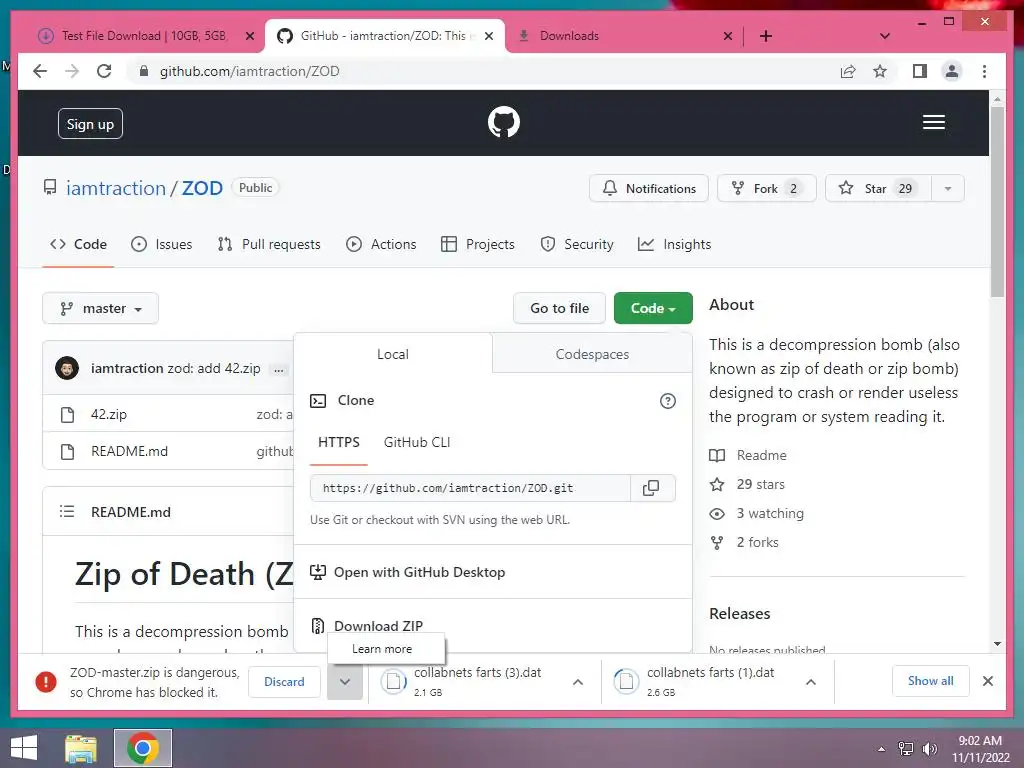Discard the blocked ZOD-master.zip download
The image size is (1024, 768).
pos(284,682)
